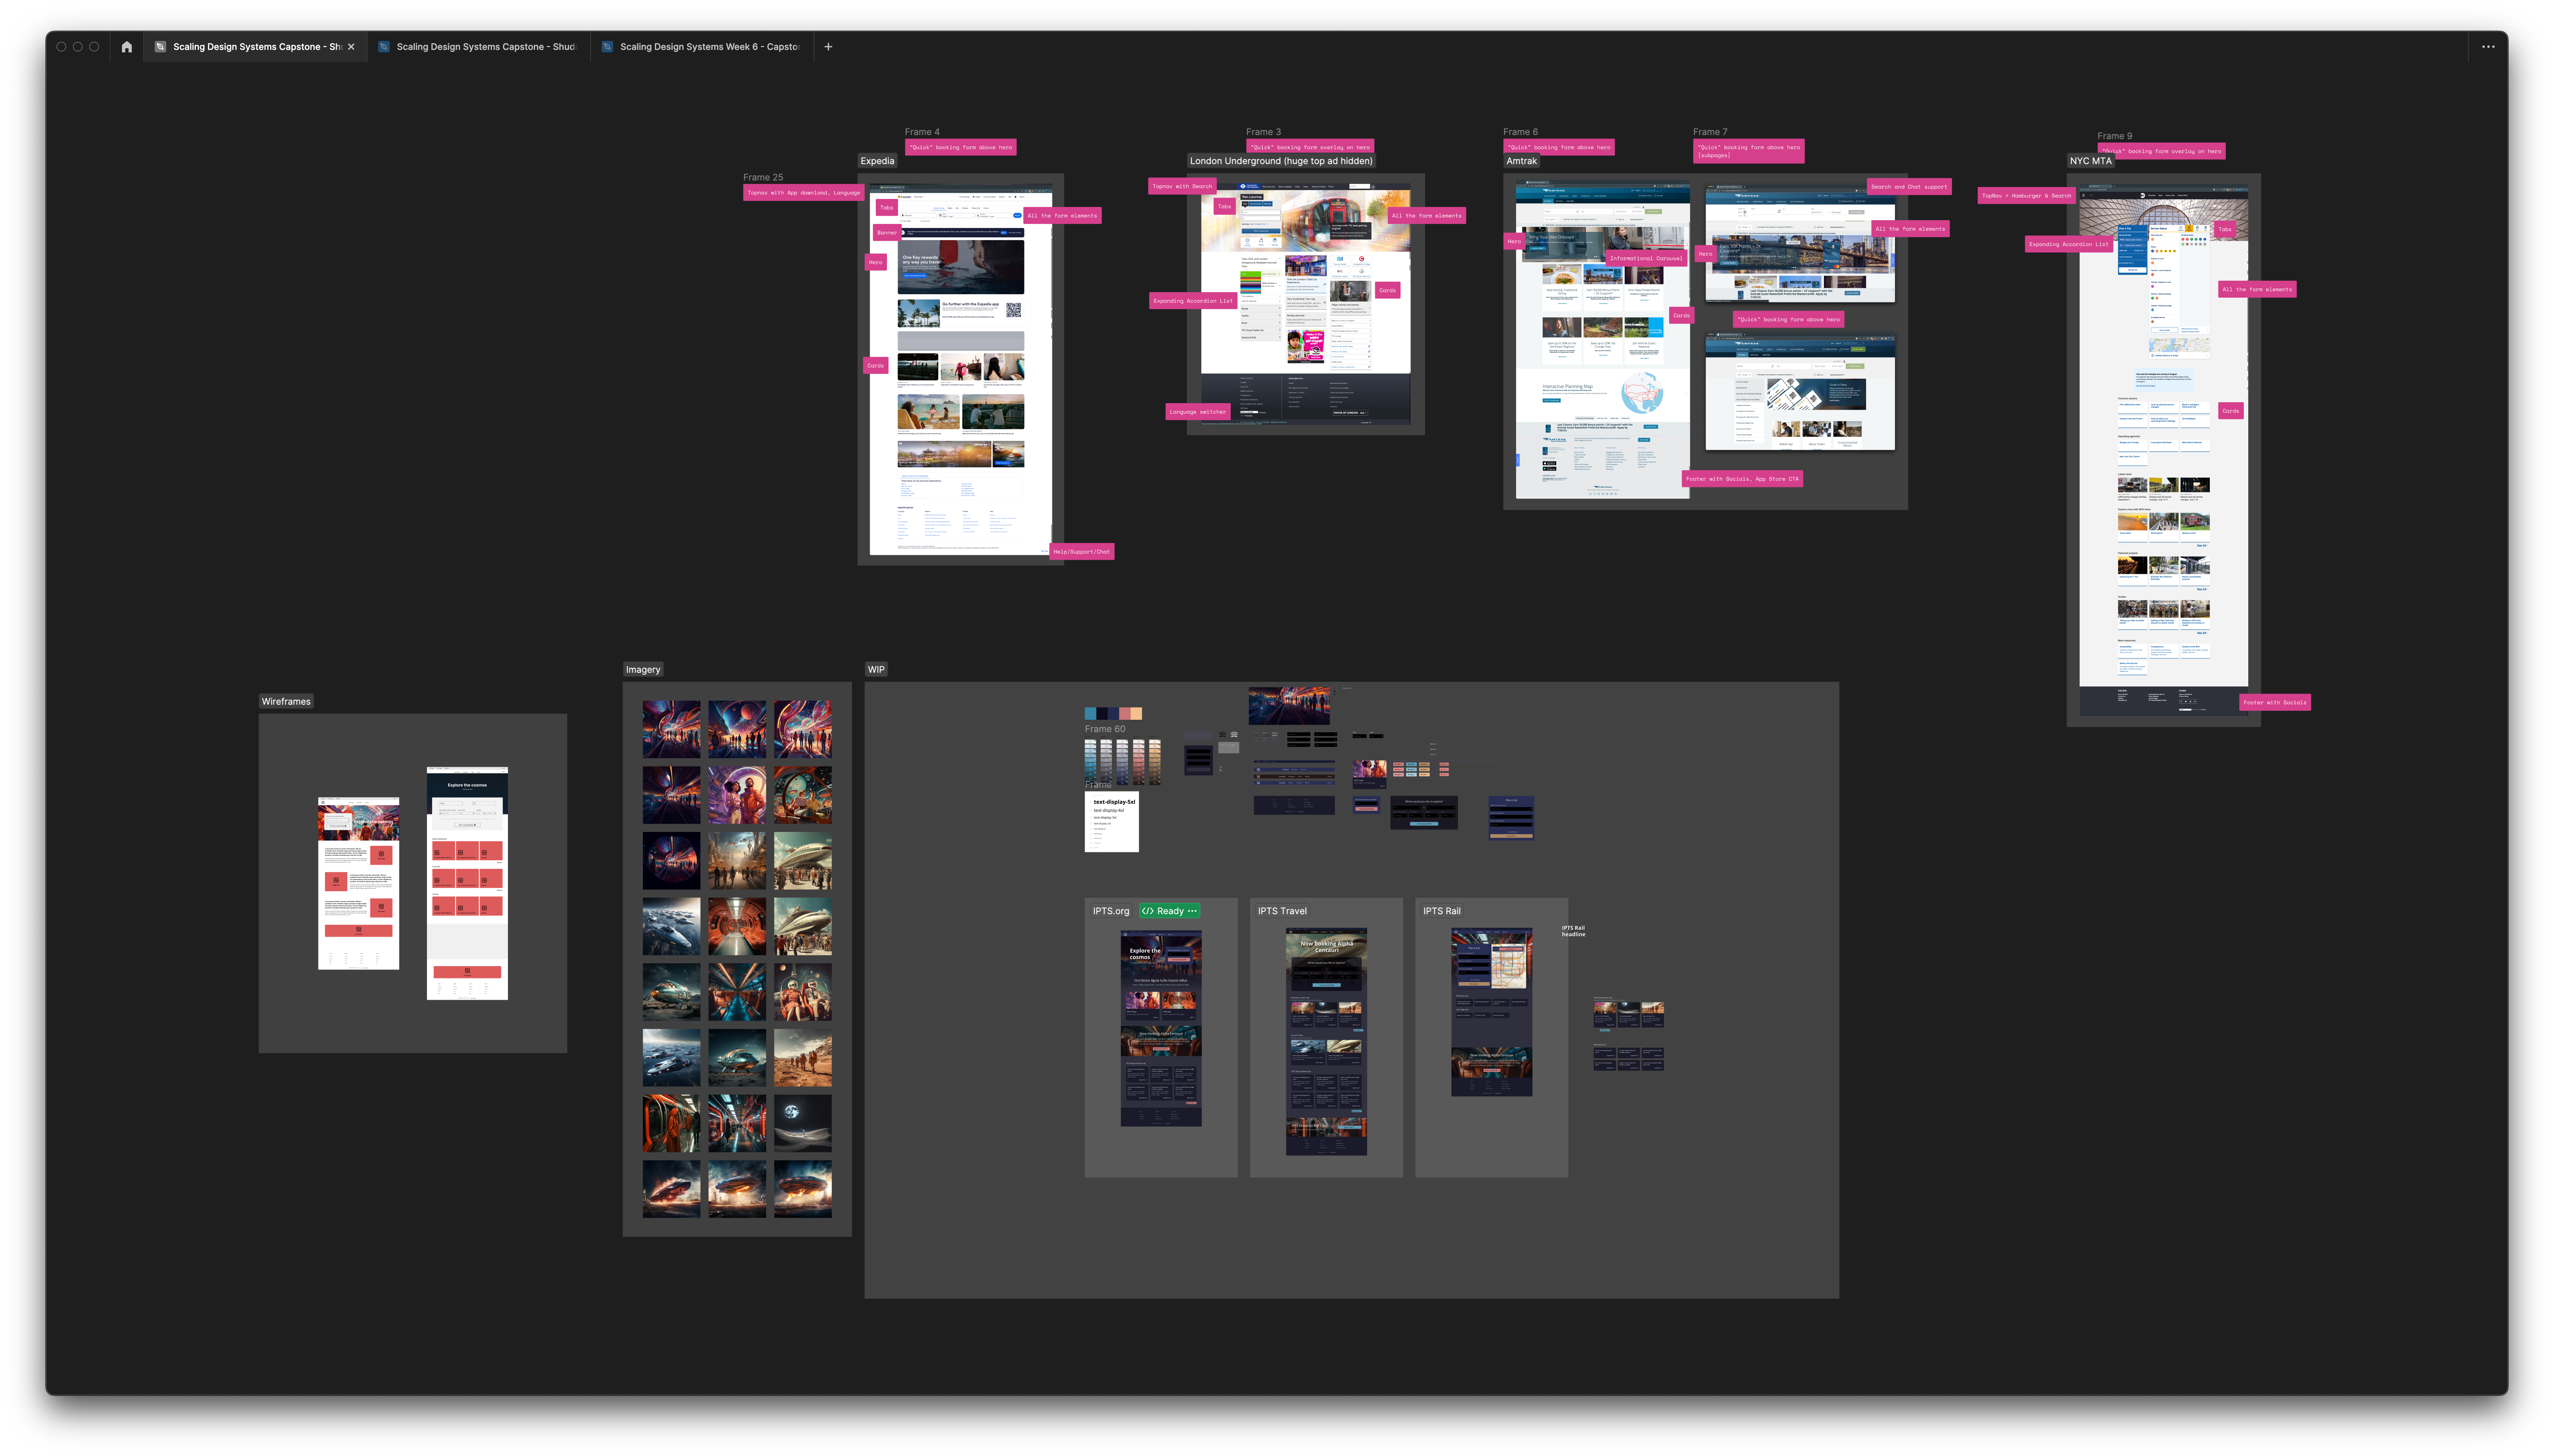2554x1456 pixels.
Task: Open the three-dot overflow menu at top right
Action: click(x=2488, y=47)
